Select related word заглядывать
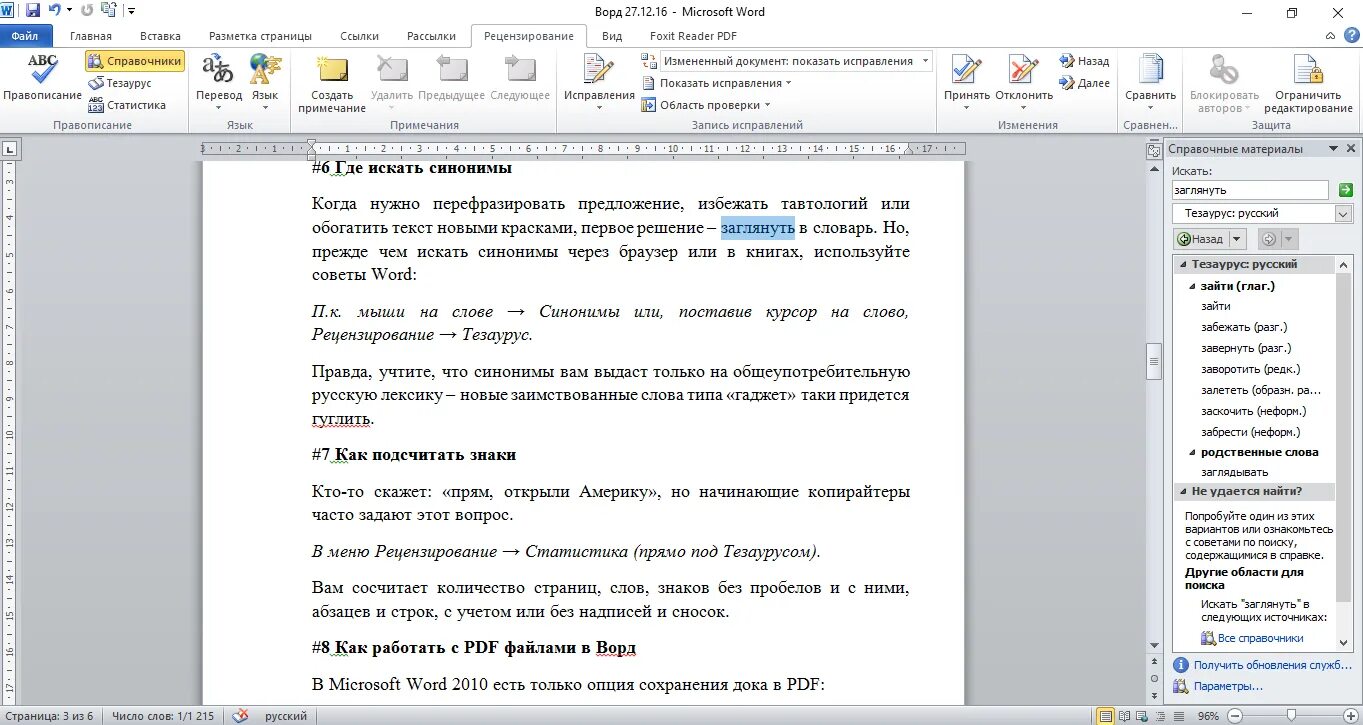The image size is (1363, 725). coord(1234,472)
